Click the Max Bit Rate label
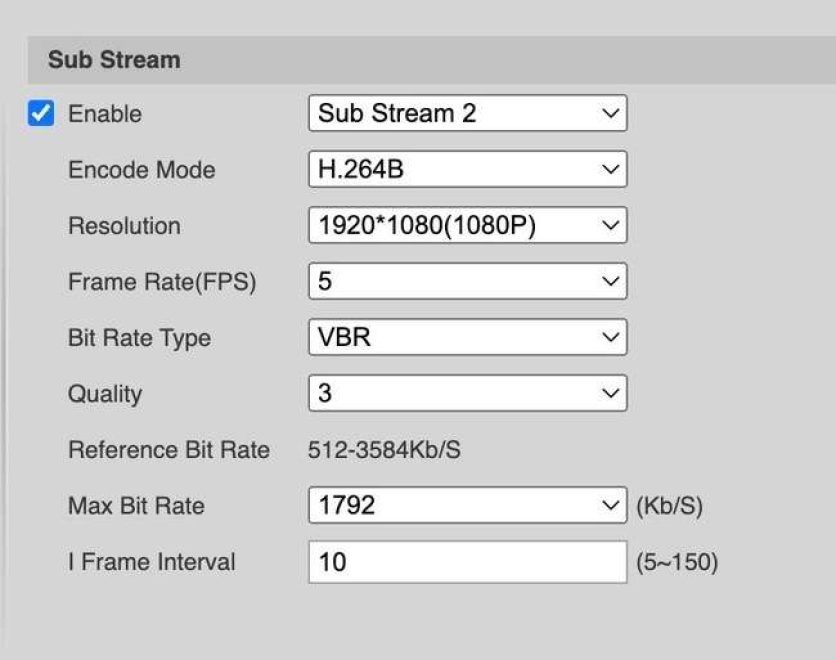This screenshot has height=660, width=836. click(136, 506)
